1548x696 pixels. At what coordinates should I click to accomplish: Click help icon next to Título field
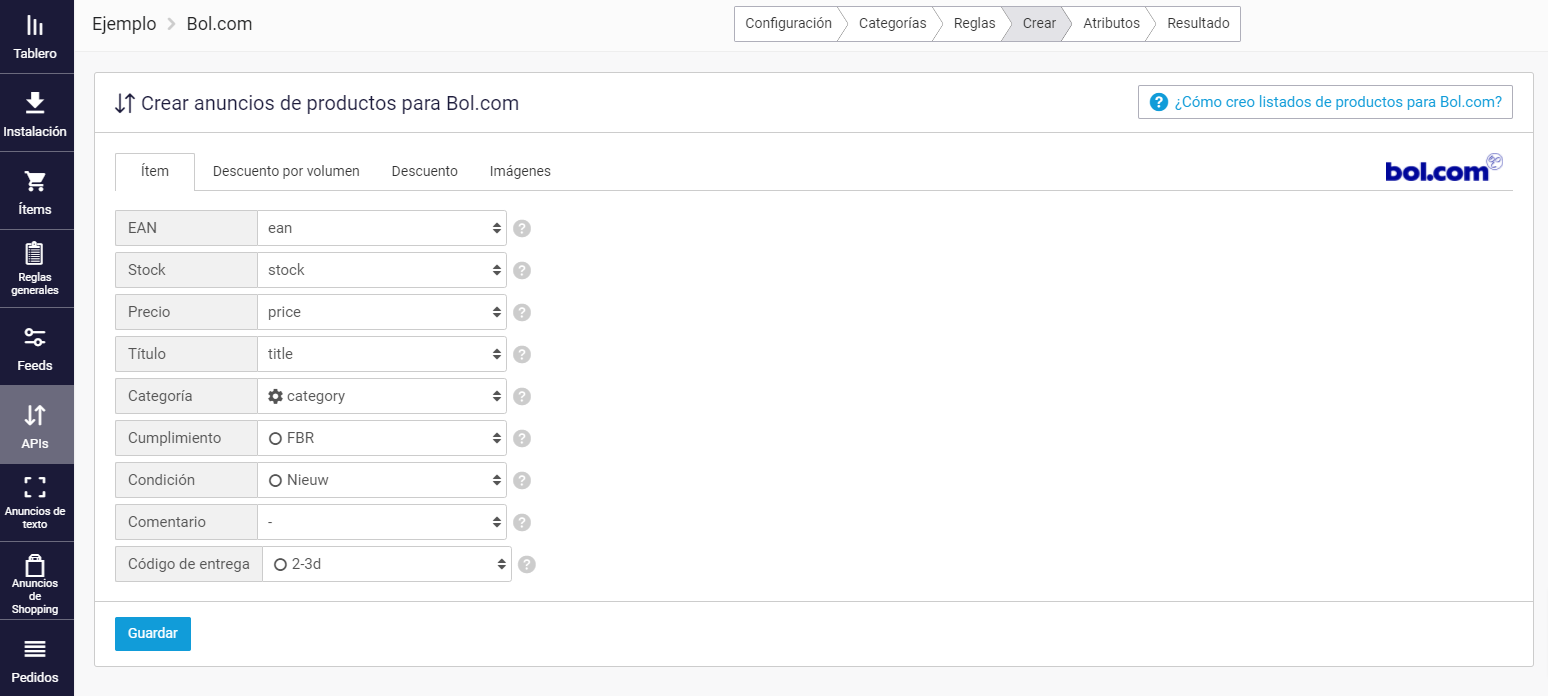pos(522,354)
